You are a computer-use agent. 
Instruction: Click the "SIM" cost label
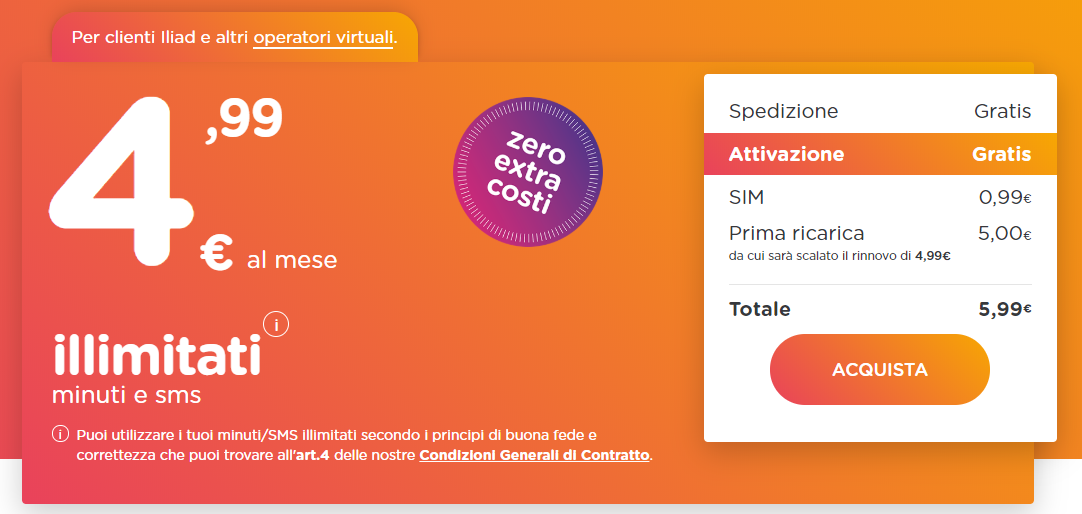pyautogui.click(x=746, y=198)
